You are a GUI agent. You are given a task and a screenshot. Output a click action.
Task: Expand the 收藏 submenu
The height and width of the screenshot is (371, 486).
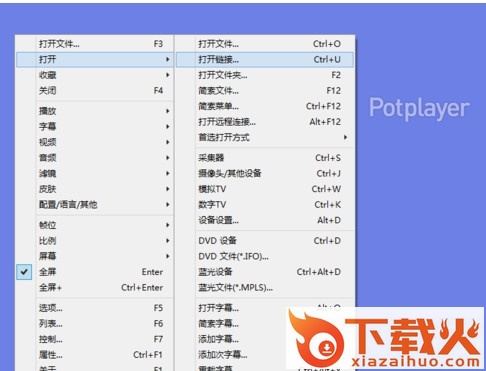pos(95,75)
